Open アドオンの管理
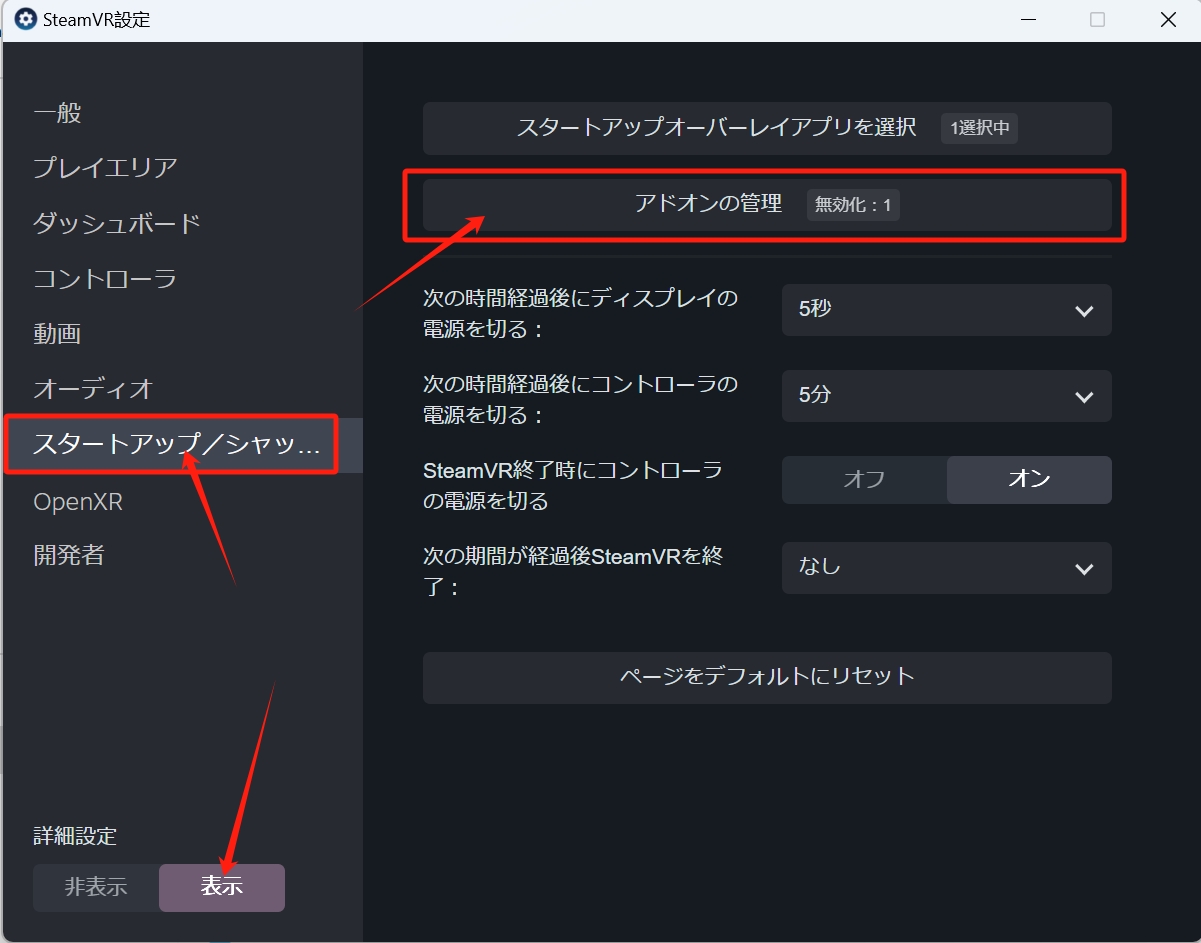 coord(767,205)
